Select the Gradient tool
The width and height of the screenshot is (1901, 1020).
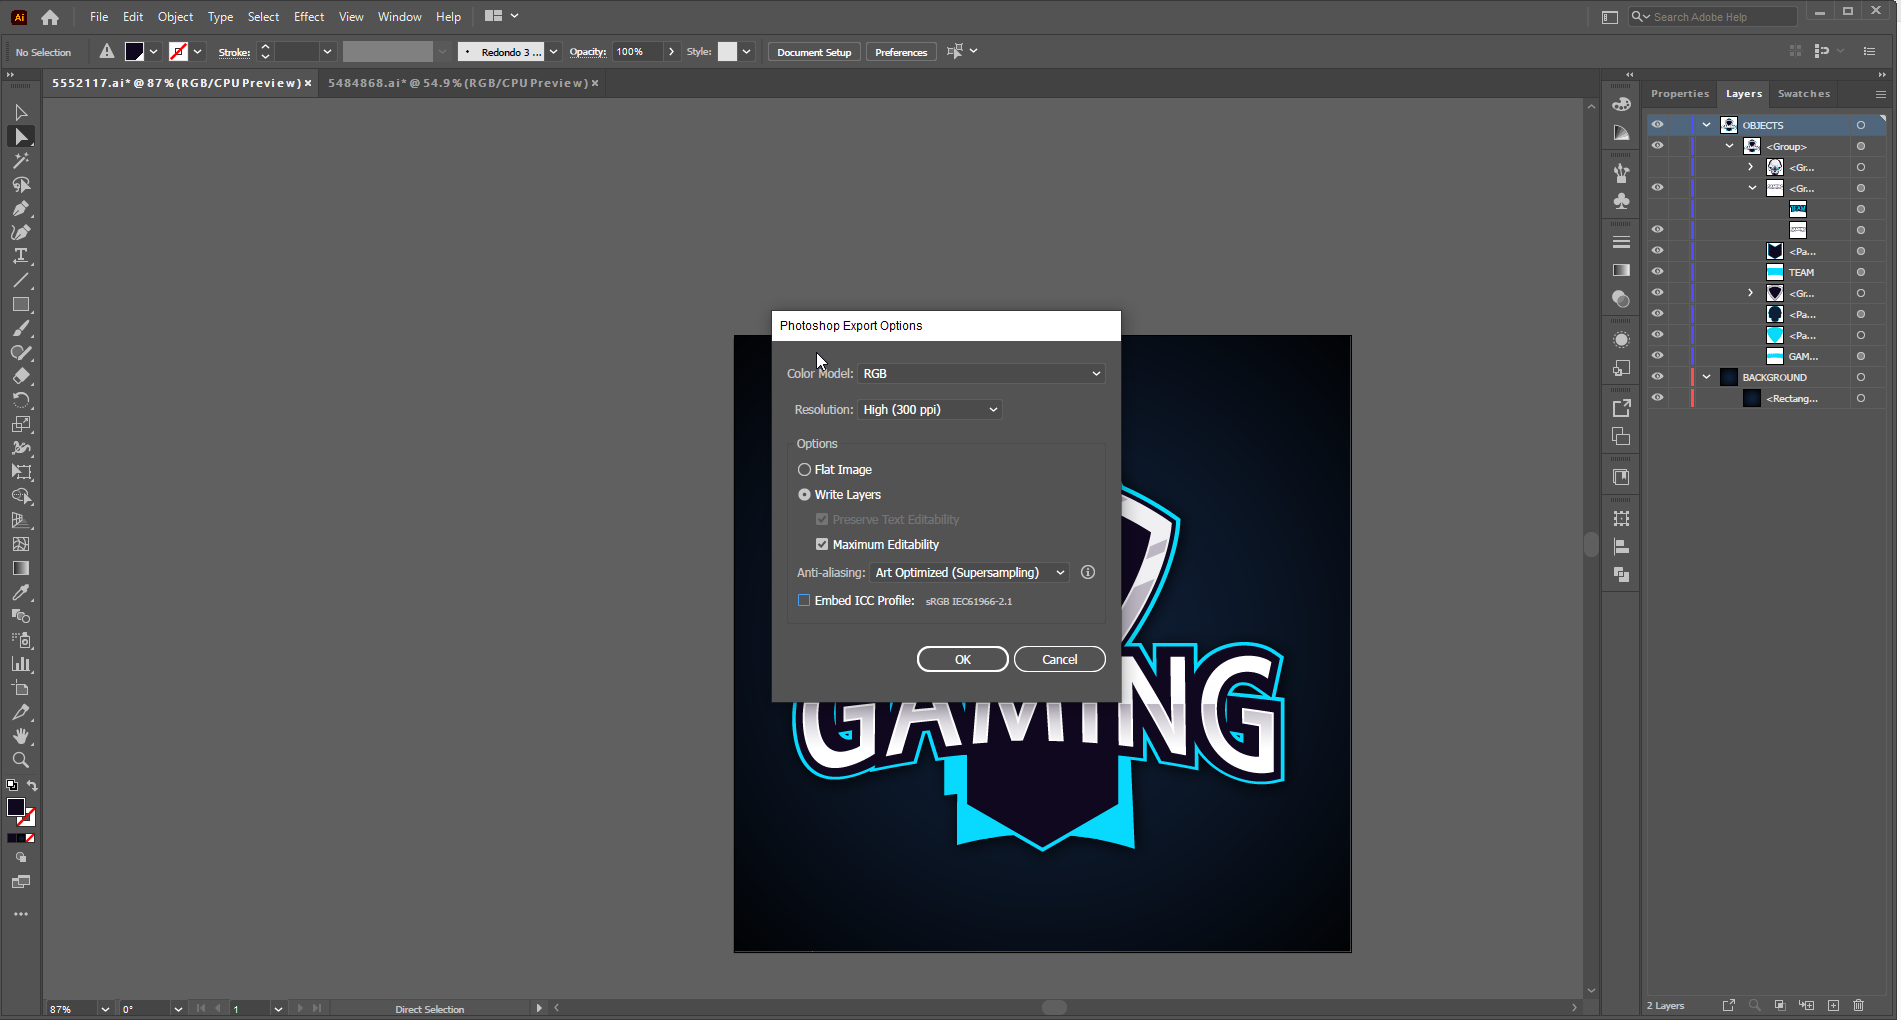[21, 569]
